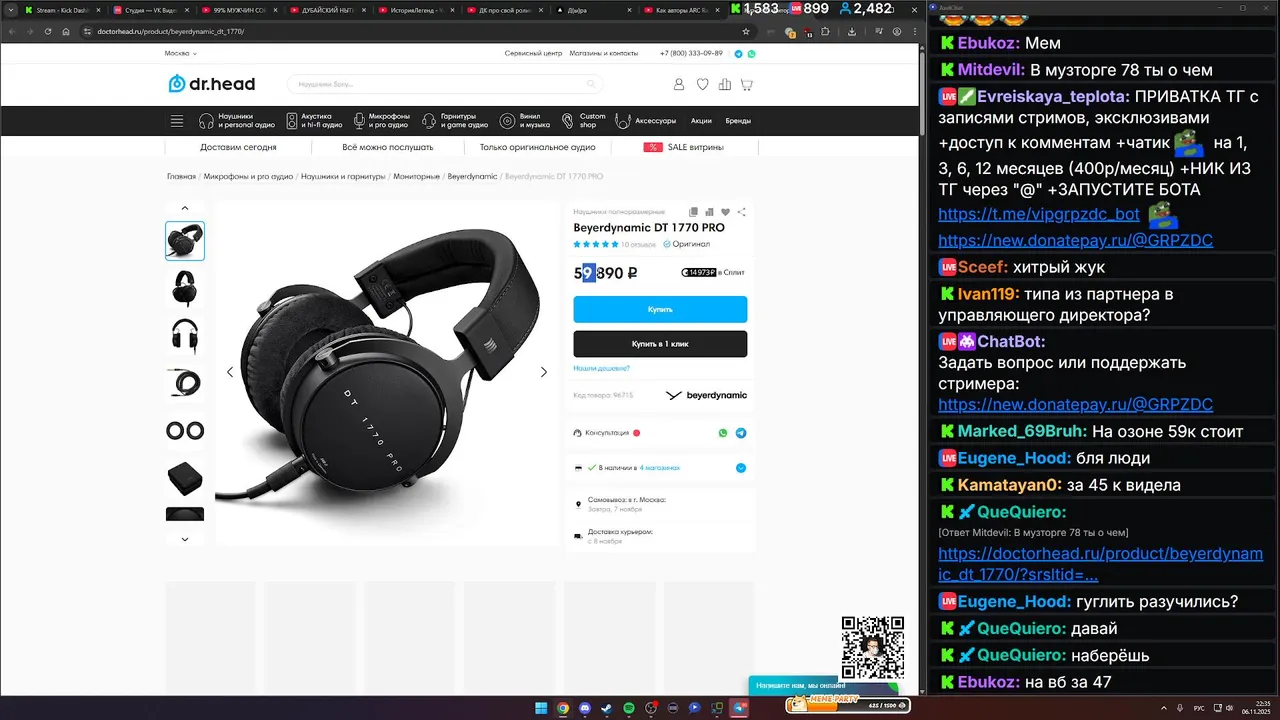This screenshot has height=720, width=1280.
Task: Select the coiled cable thumbnail
Action: click(x=185, y=383)
